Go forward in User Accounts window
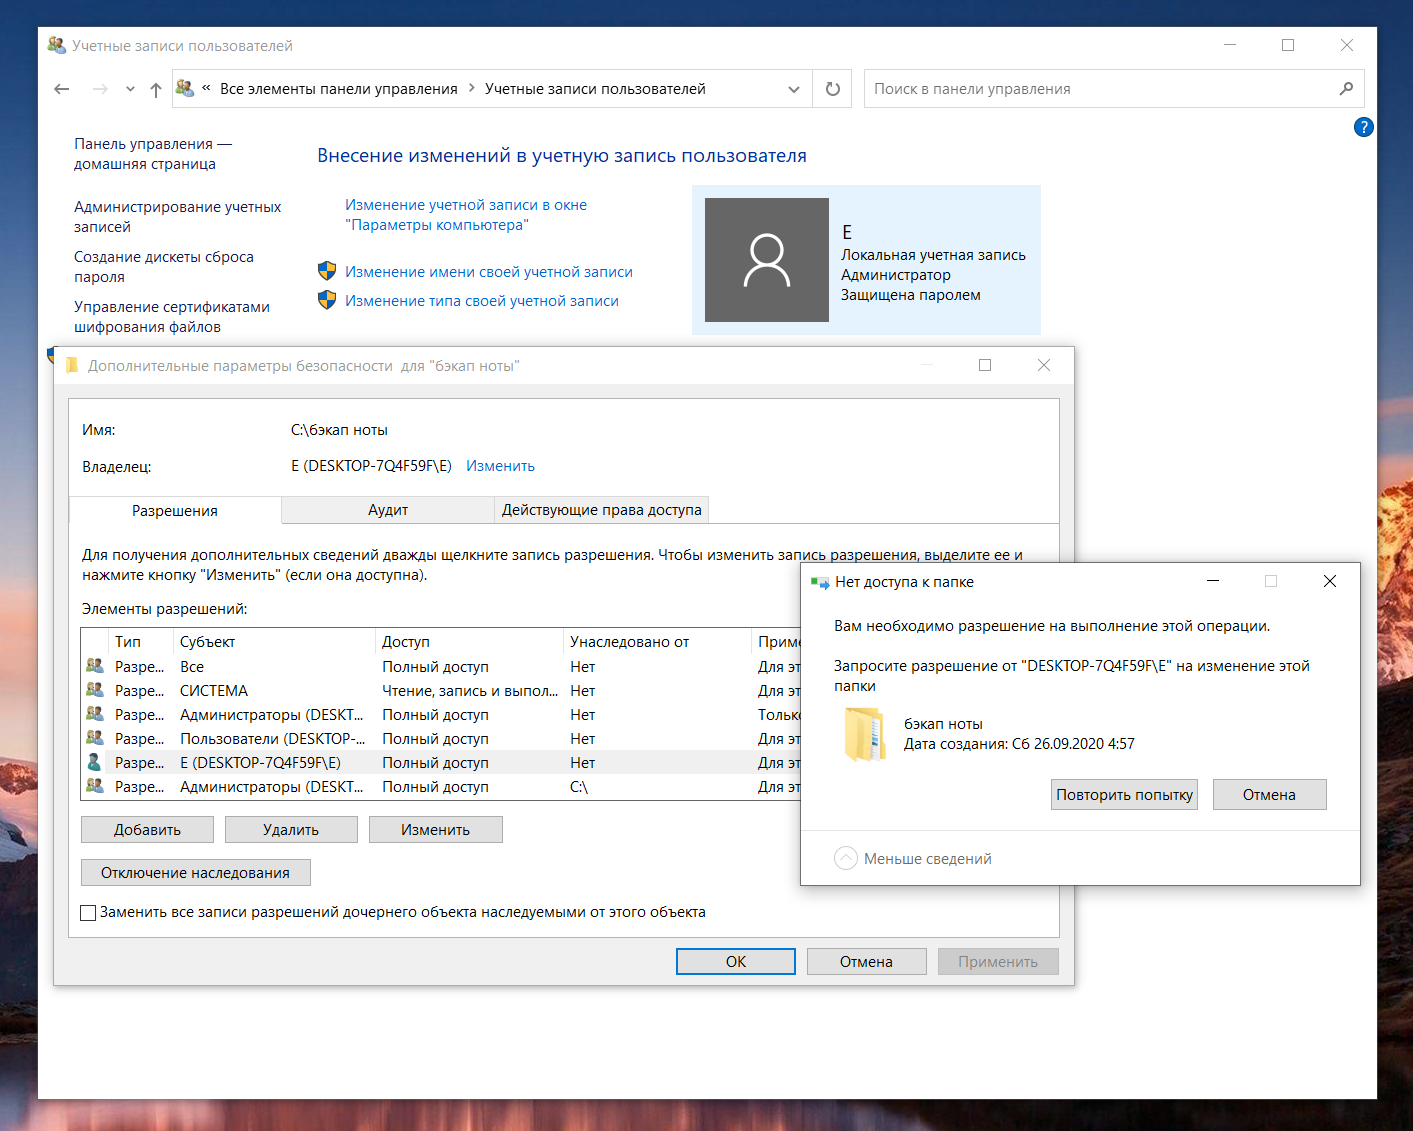The height and width of the screenshot is (1131, 1413). click(x=100, y=89)
